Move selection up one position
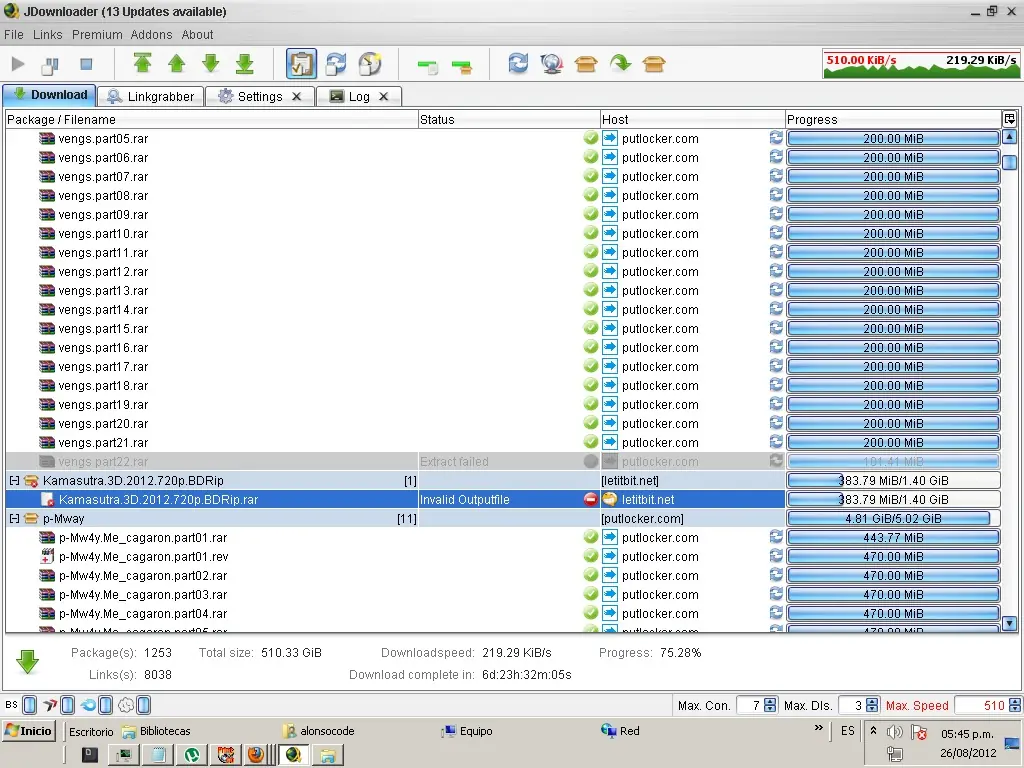Screen dimensions: 1024x768 click(x=176, y=63)
